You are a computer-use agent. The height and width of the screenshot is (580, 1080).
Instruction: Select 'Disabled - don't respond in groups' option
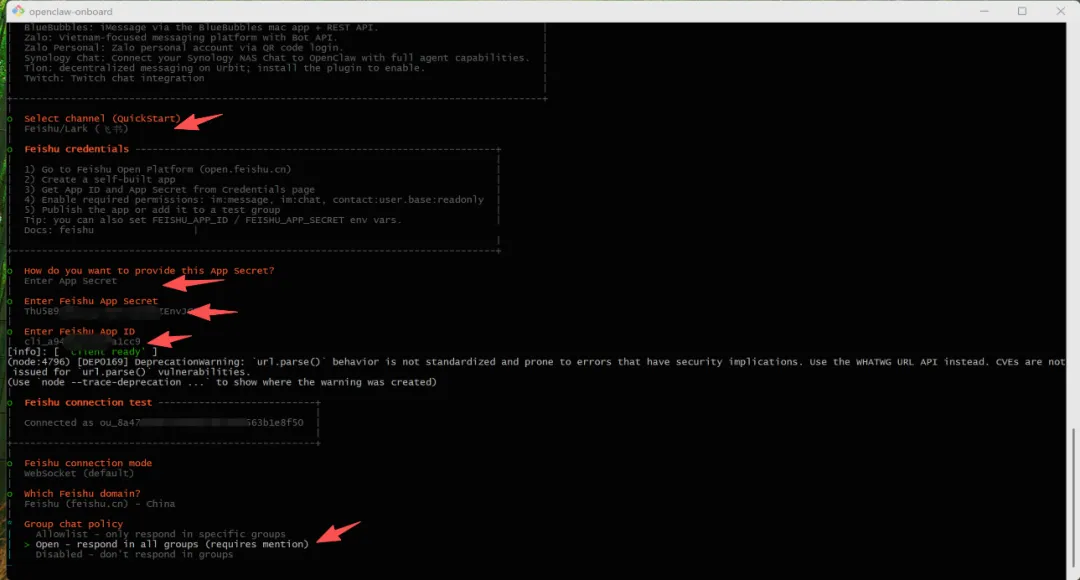click(134, 555)
